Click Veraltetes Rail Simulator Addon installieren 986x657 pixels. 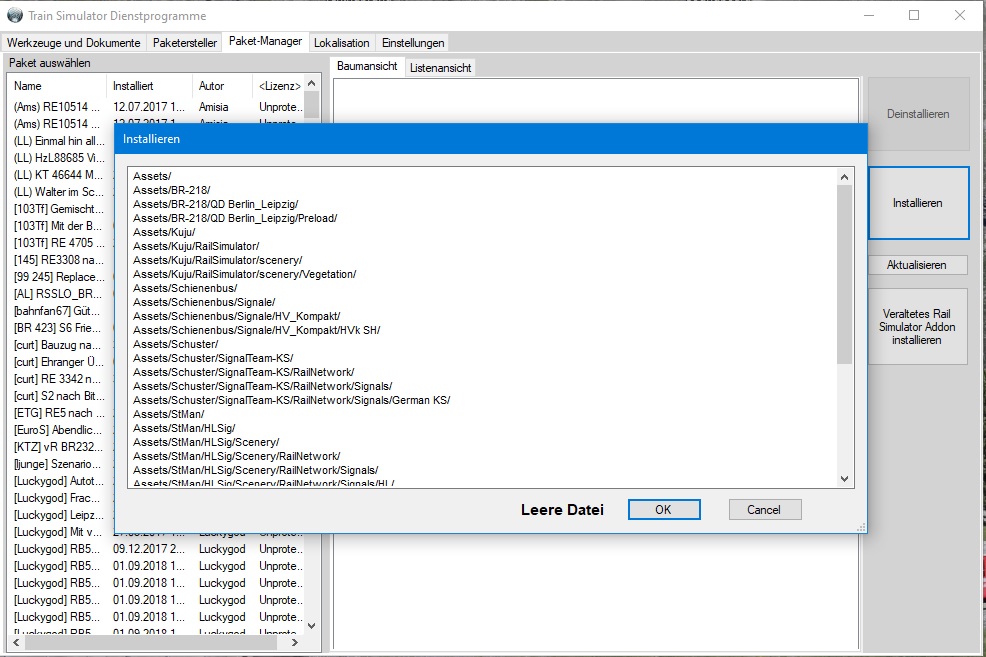point(918,327)
